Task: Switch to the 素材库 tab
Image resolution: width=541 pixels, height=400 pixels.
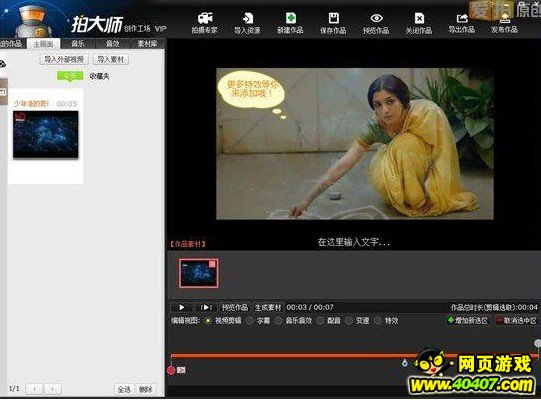Action: click(147, 43)
